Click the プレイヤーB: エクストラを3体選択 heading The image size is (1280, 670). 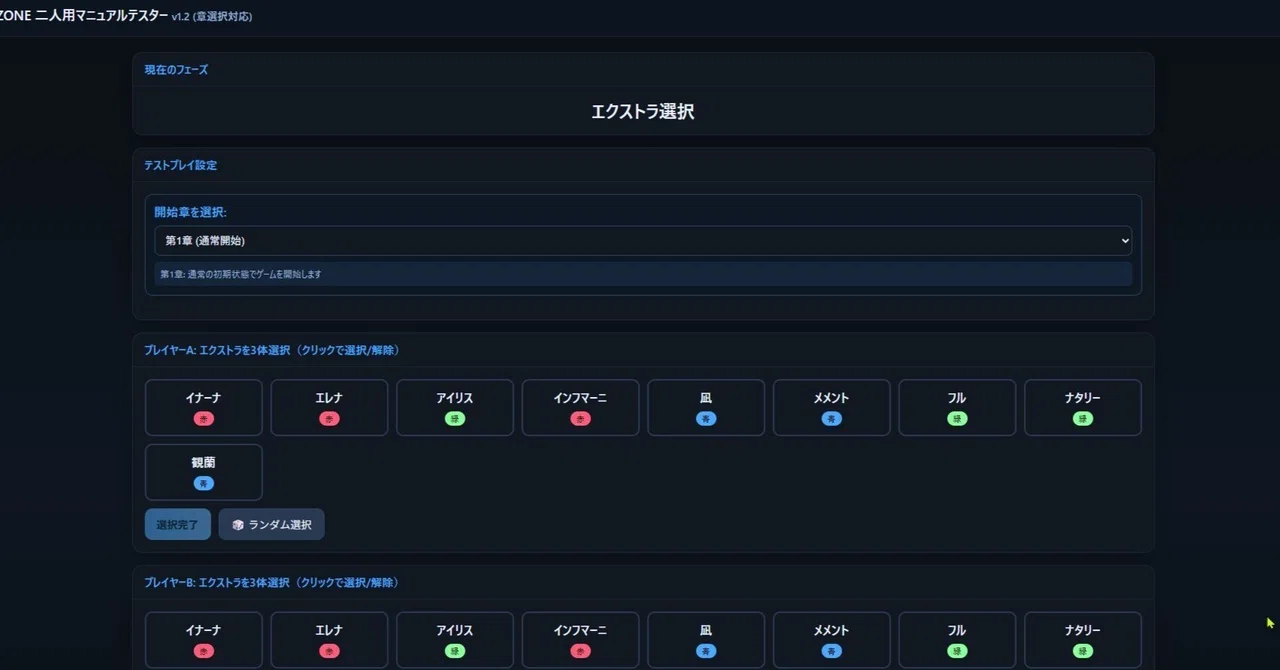coord(272,583)
